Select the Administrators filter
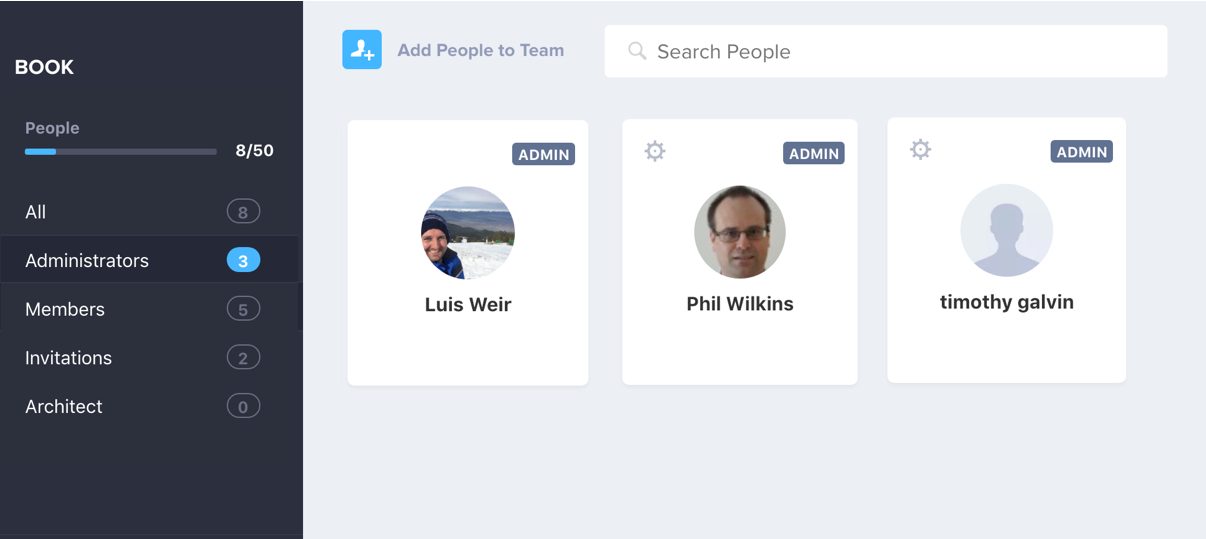This screenshot has width=1206, height=539. point(150,260)
